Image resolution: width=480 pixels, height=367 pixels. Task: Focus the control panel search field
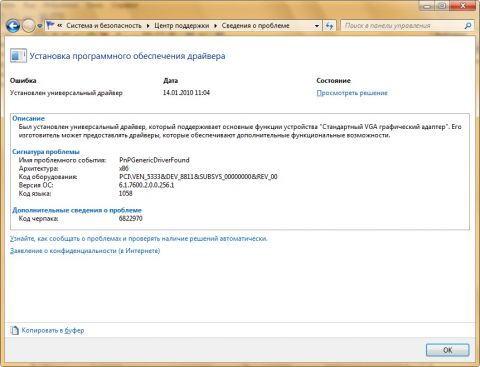tap(402, 26)
